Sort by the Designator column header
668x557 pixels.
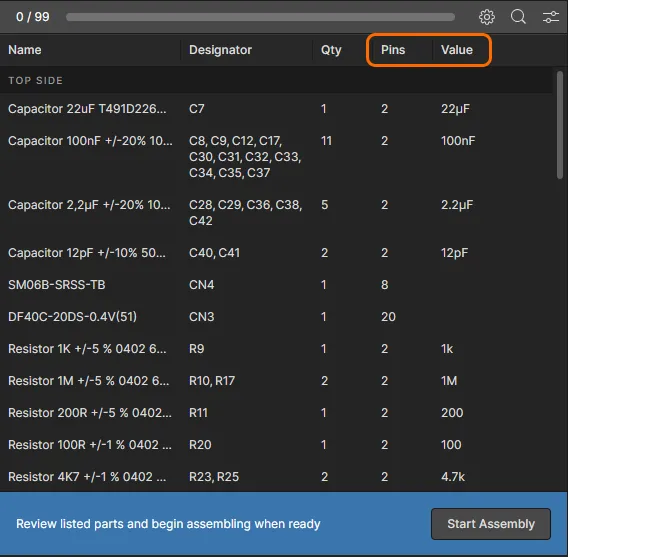click(220, 50)
